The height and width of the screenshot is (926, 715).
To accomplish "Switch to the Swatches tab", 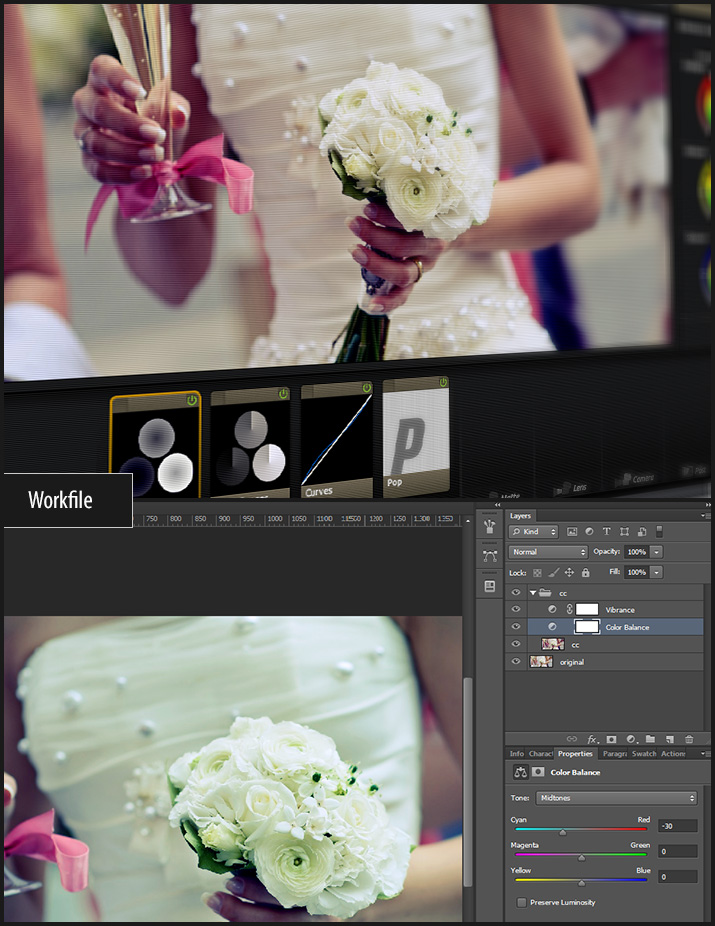I will 644,754.
